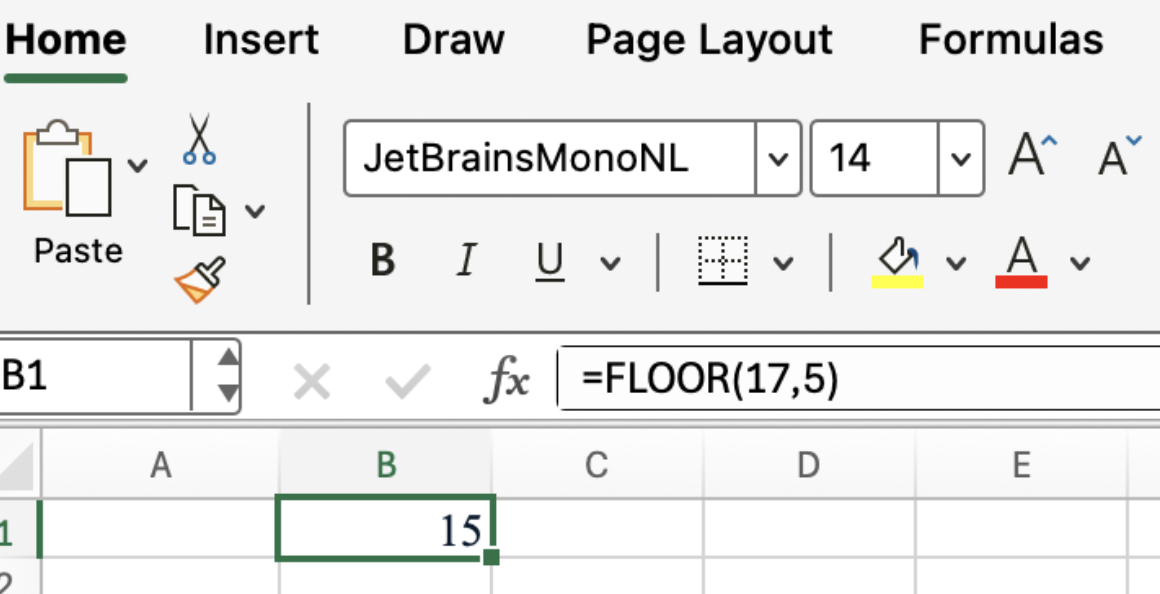Toggle bold formatting
Viewport: 1160px width, 594px height.
click(382, 260)
